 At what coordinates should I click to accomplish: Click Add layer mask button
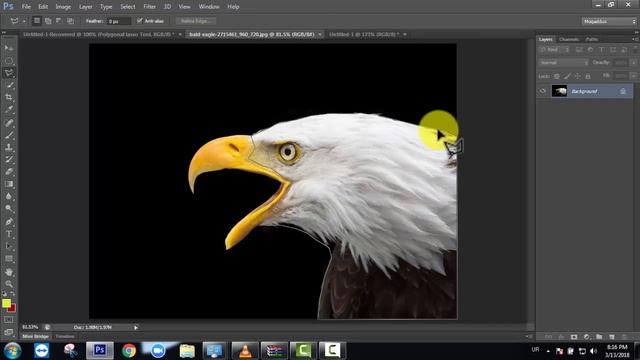click(574, 337)
